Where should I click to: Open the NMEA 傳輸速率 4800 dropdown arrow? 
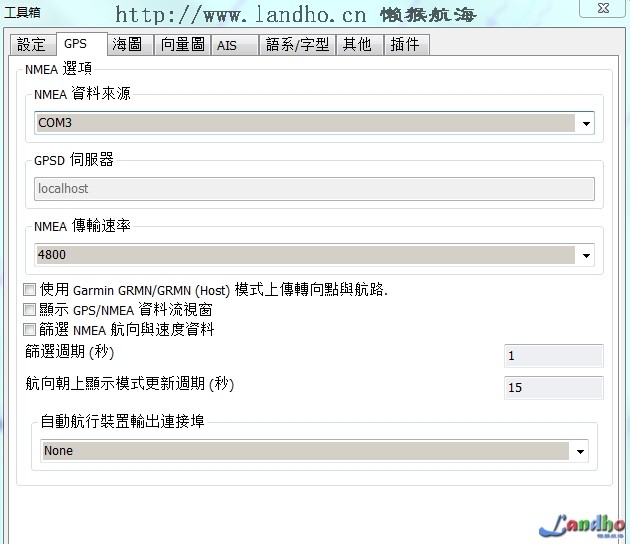[586, 255]
